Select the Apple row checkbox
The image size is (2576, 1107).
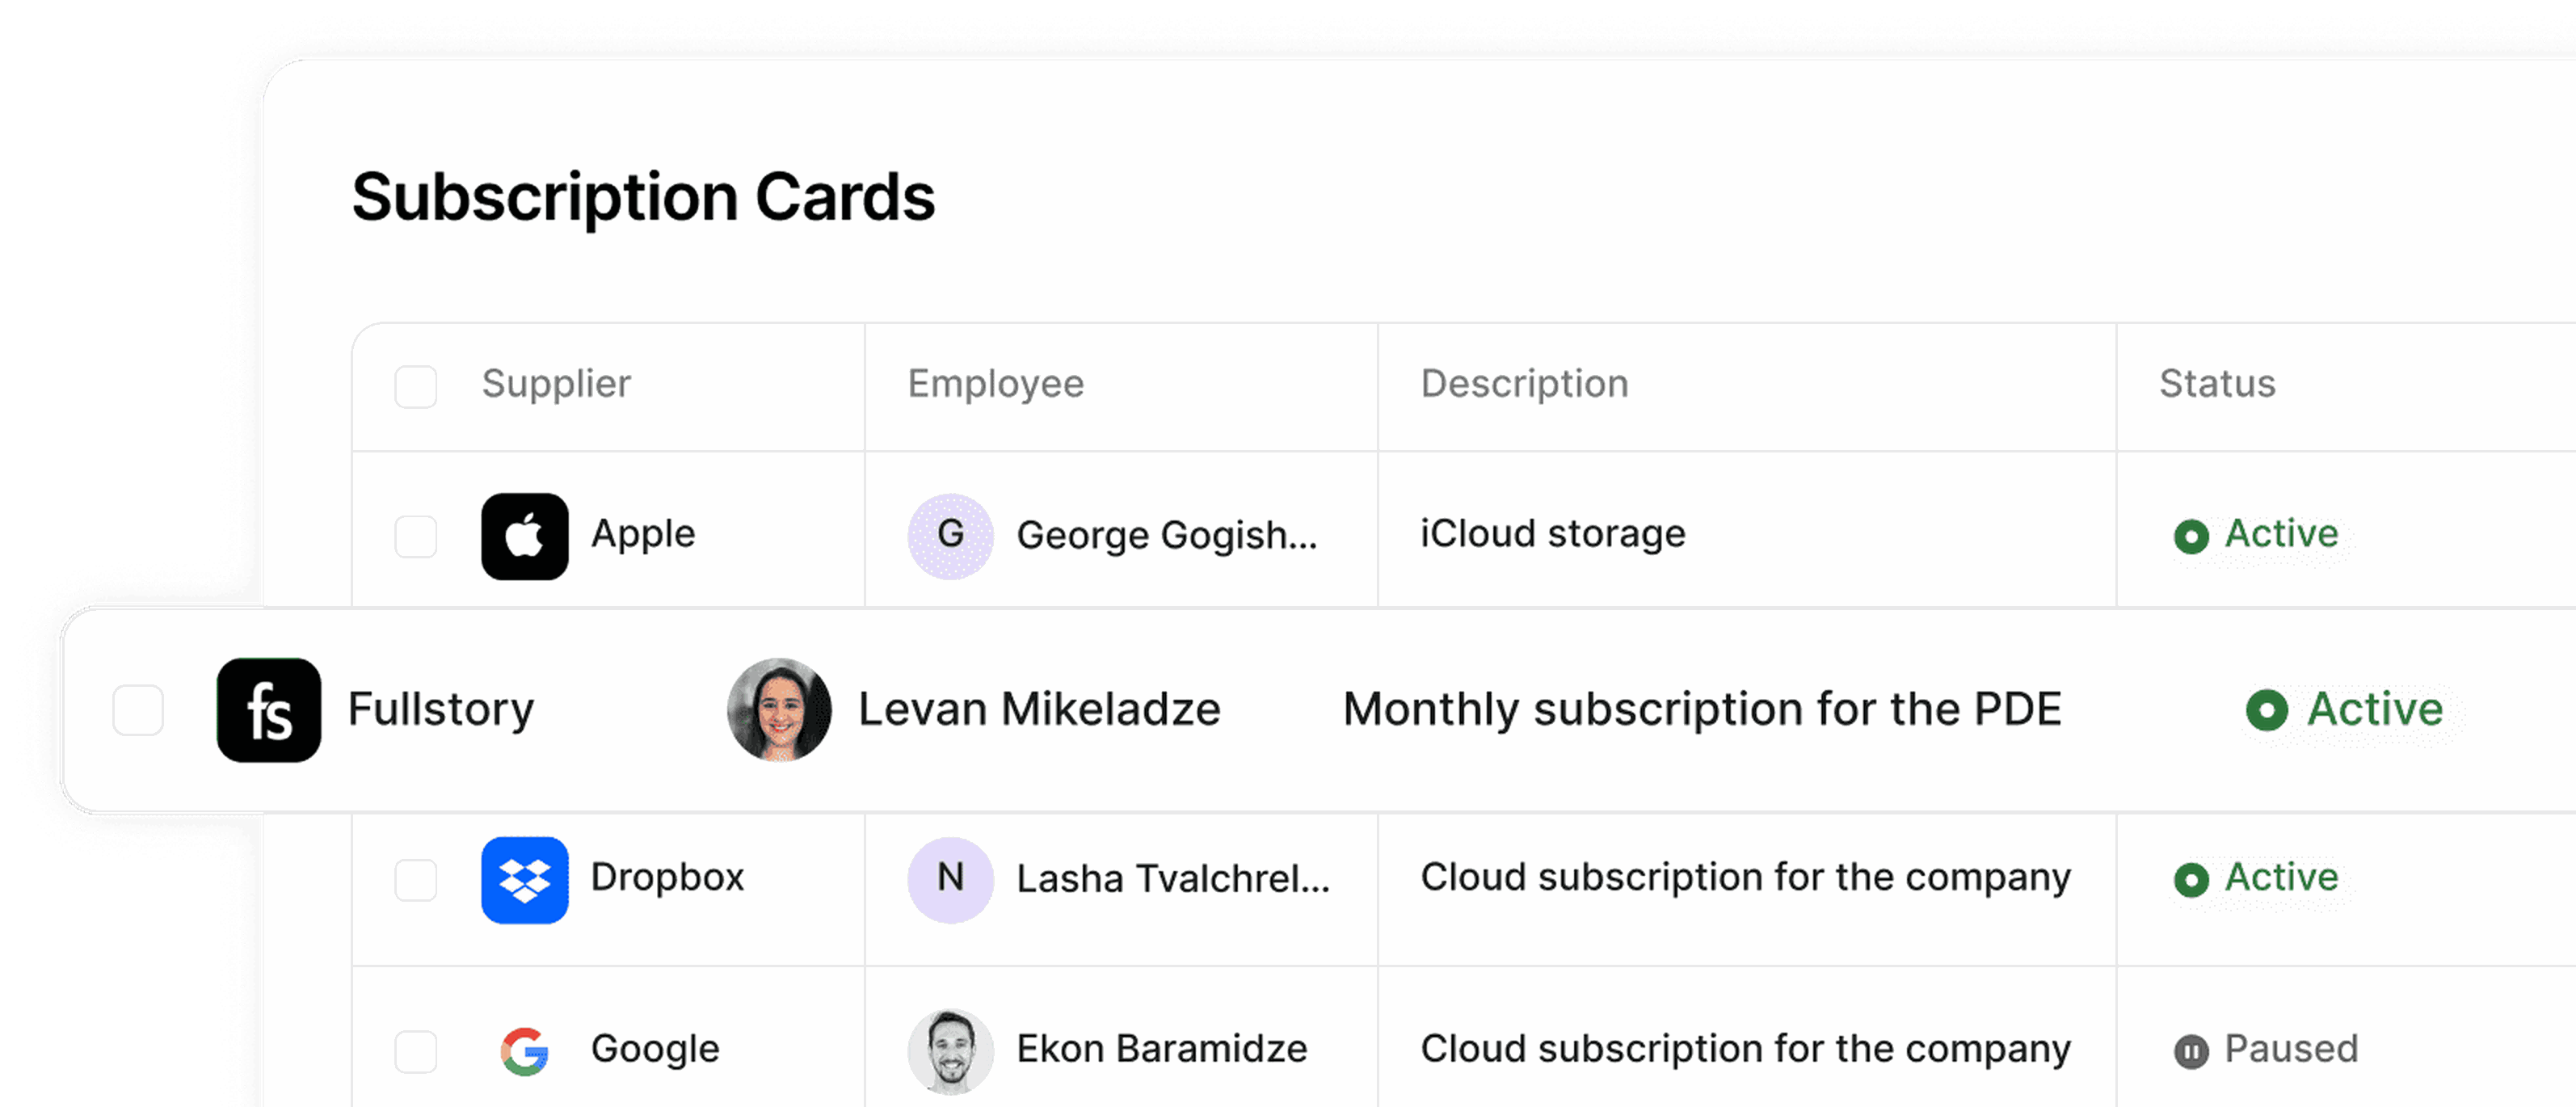tap(416, 536)
